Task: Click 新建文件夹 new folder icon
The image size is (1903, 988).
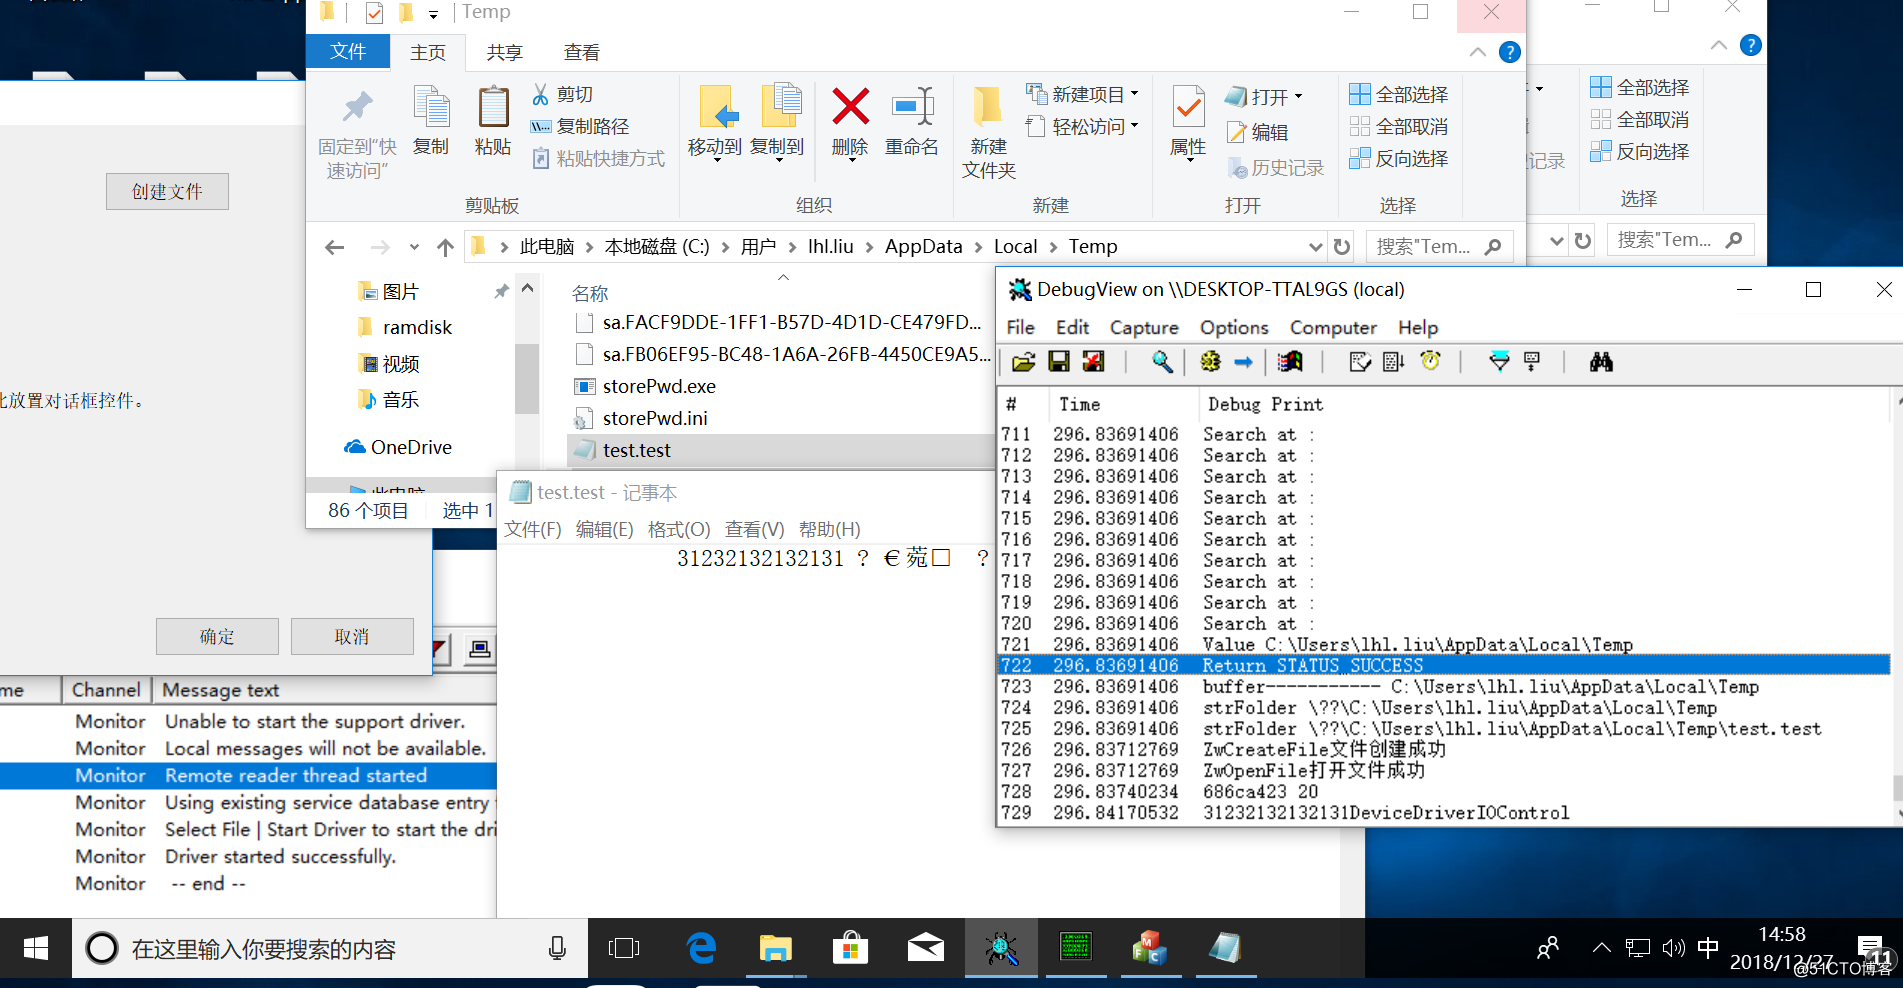Action: pos(988,132)
